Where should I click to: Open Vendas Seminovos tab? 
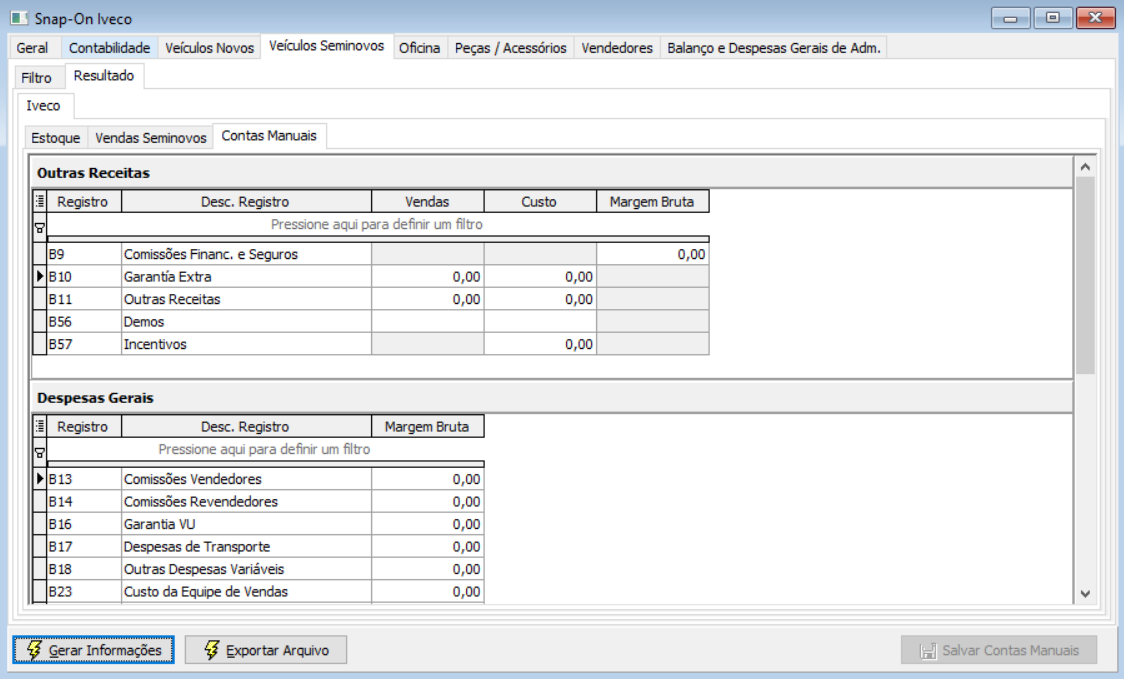pyautogui.click(x=151, y=138)
